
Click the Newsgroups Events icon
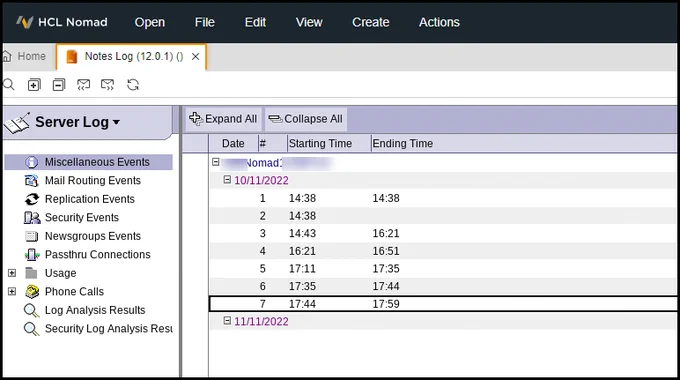pyautogui.click(x=31, y=236)
